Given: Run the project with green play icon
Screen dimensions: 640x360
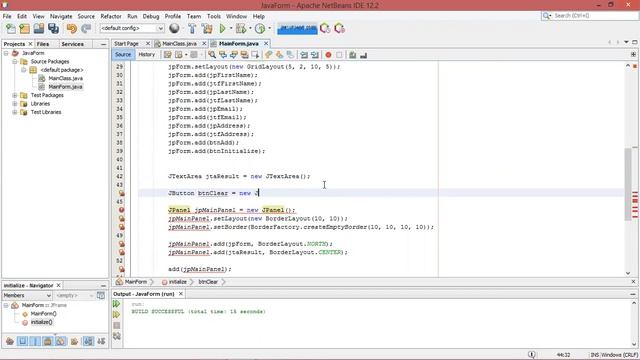Looking at the screenshot, I should click(x=222, y=28).
